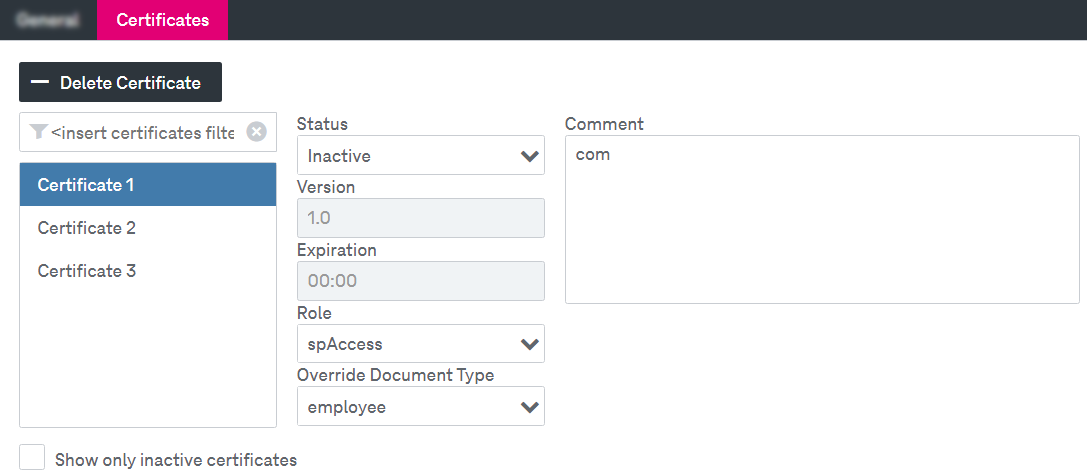This screenshot has height=474, width=1087.
Task: Select Certificate 3 in the list
Action: point(148,271)
